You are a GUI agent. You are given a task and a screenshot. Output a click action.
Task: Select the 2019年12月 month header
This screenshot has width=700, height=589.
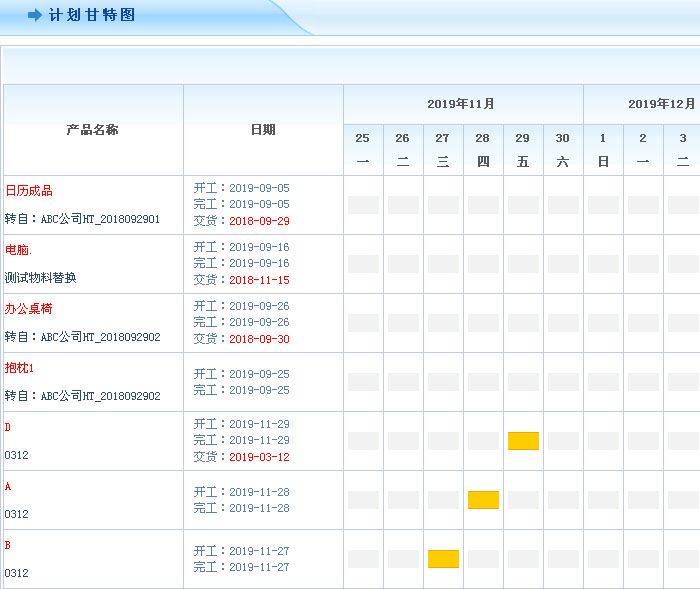[x=660, y=104]
